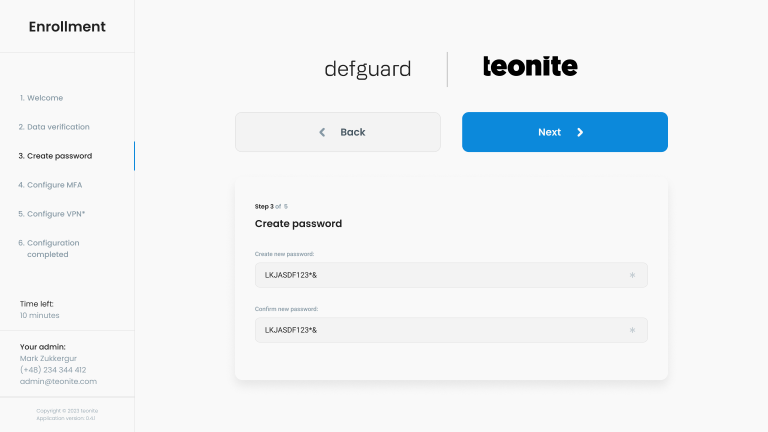
Task: Select the Create password step
Action: click(x=55, y=156)
